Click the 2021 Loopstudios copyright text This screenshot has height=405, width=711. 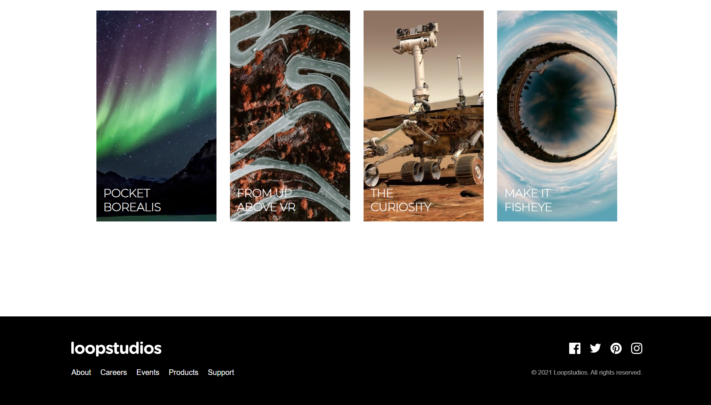587,372
